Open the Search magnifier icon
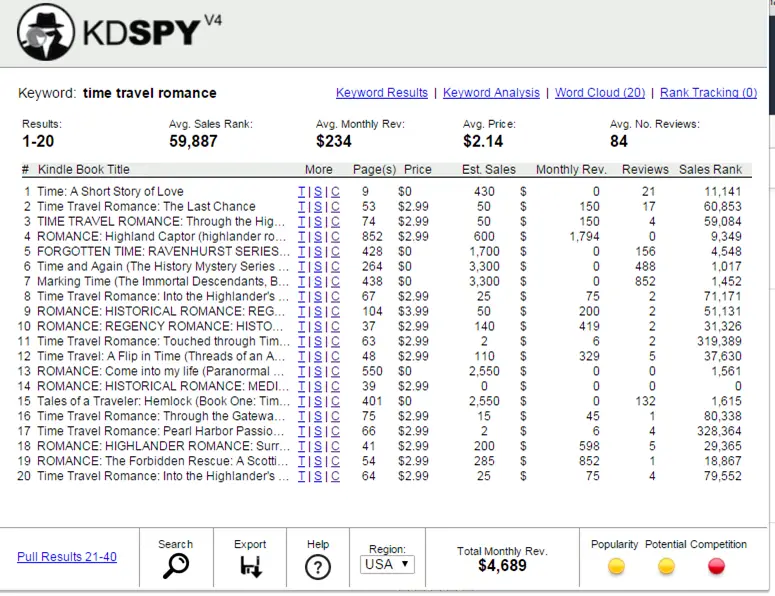 pyautogui.click(x=175, y=566)
